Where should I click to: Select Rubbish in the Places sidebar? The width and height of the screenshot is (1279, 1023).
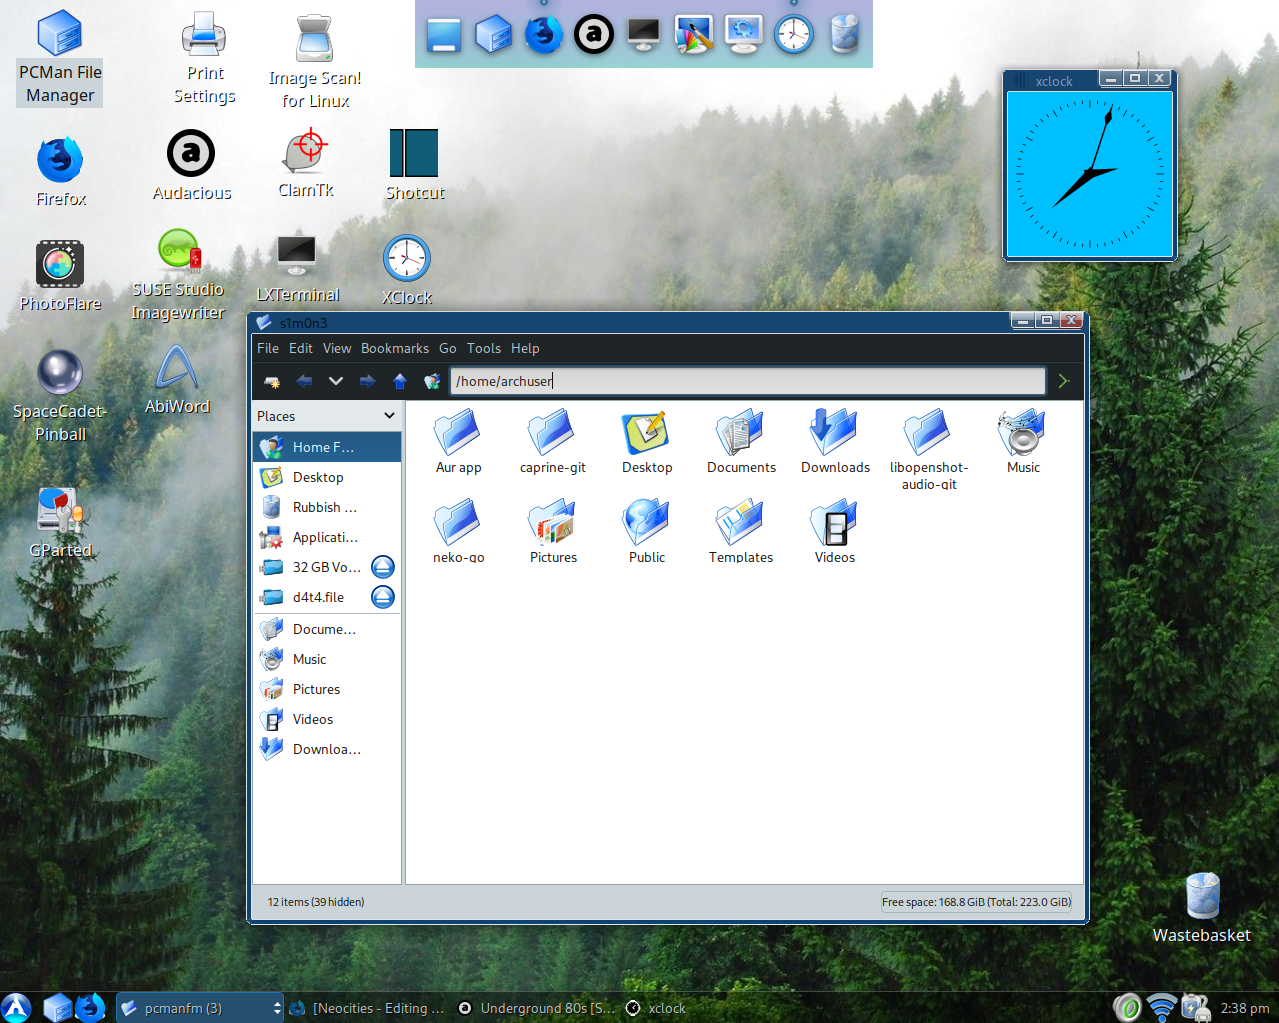(x=323, y=507)
